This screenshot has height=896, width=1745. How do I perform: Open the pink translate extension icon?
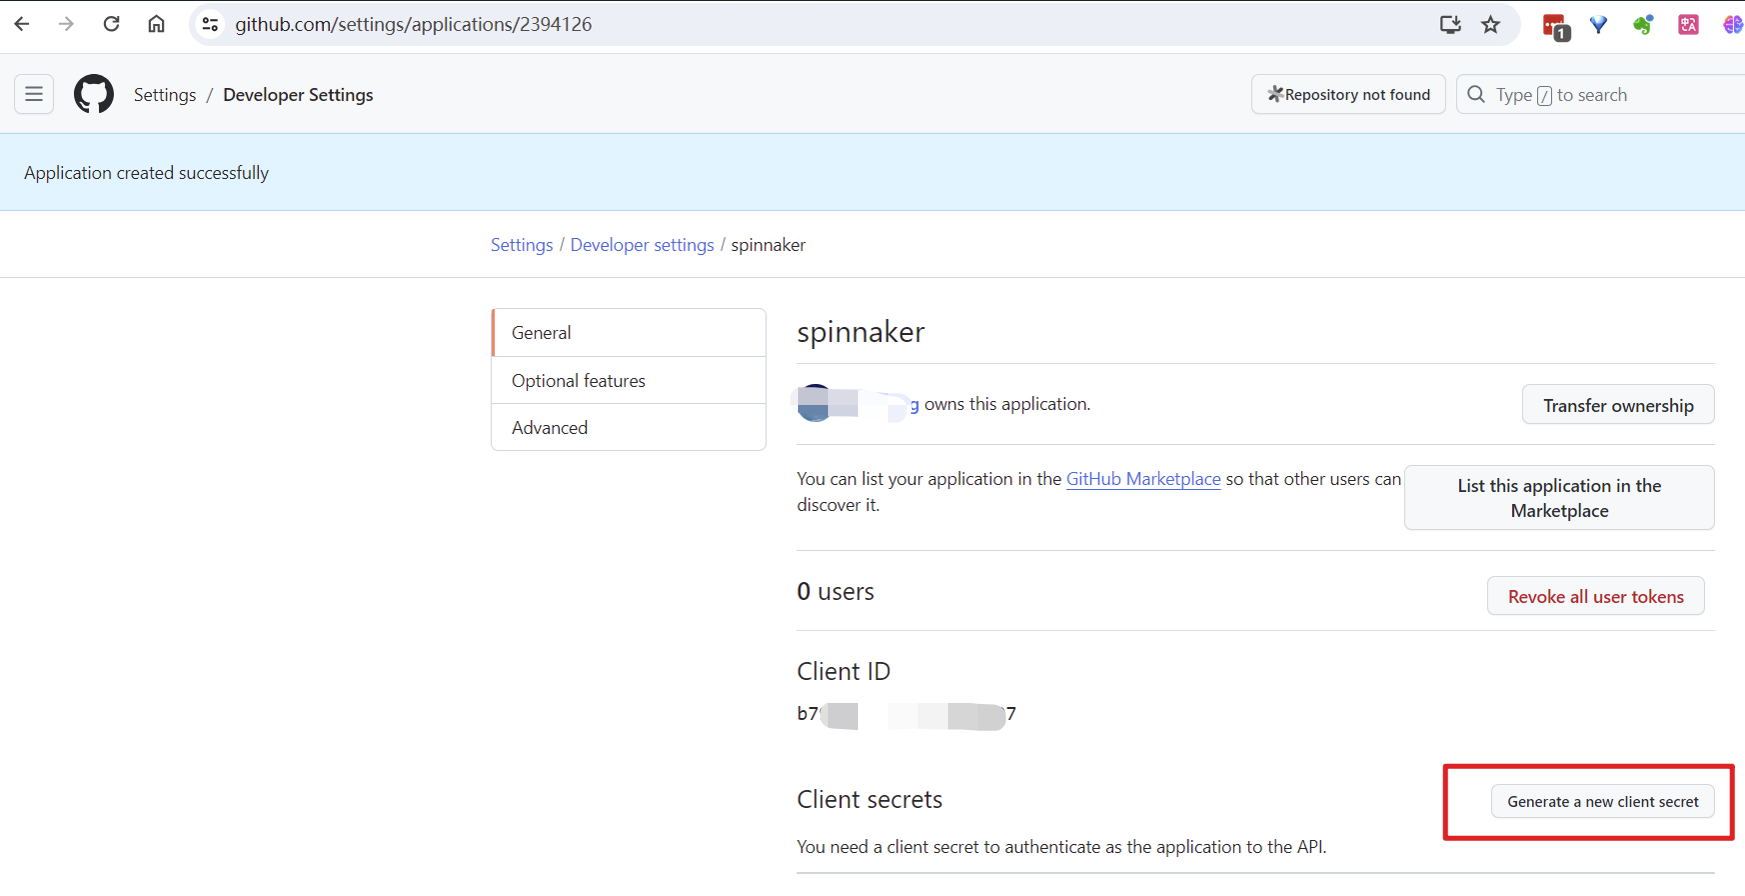point(1689,24)
